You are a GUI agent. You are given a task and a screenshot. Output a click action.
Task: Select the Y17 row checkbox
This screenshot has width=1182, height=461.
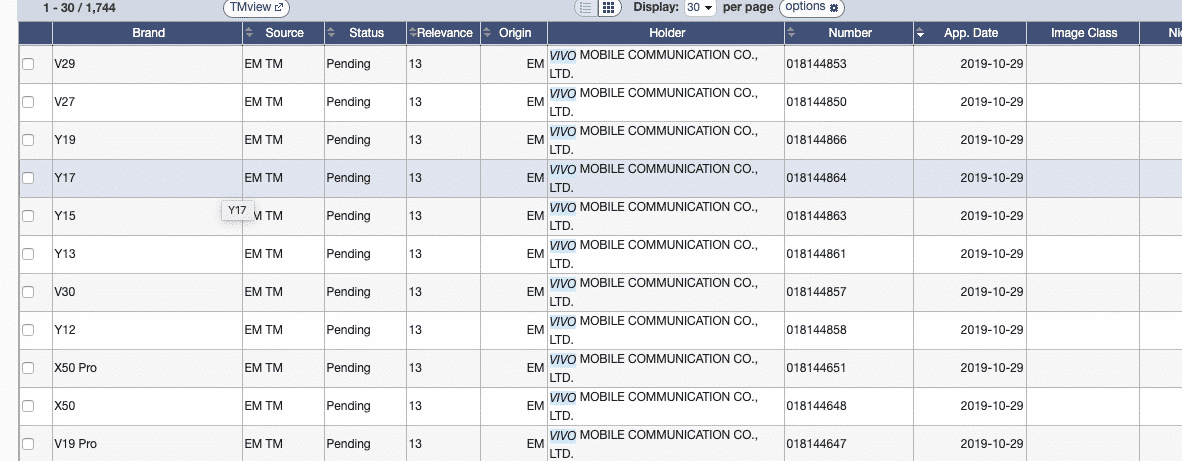point(28,178)
